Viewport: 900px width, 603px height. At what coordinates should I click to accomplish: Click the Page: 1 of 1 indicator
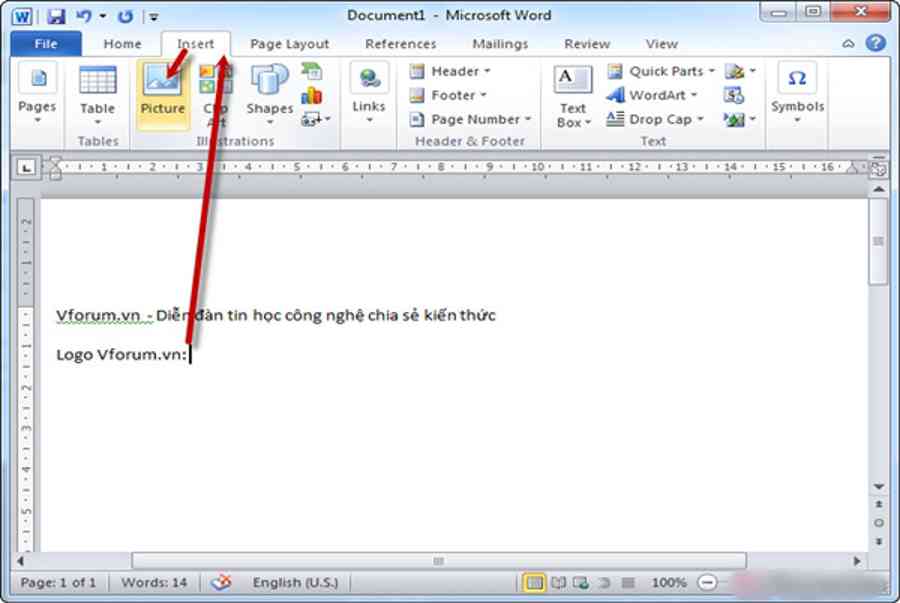[58, 583]
